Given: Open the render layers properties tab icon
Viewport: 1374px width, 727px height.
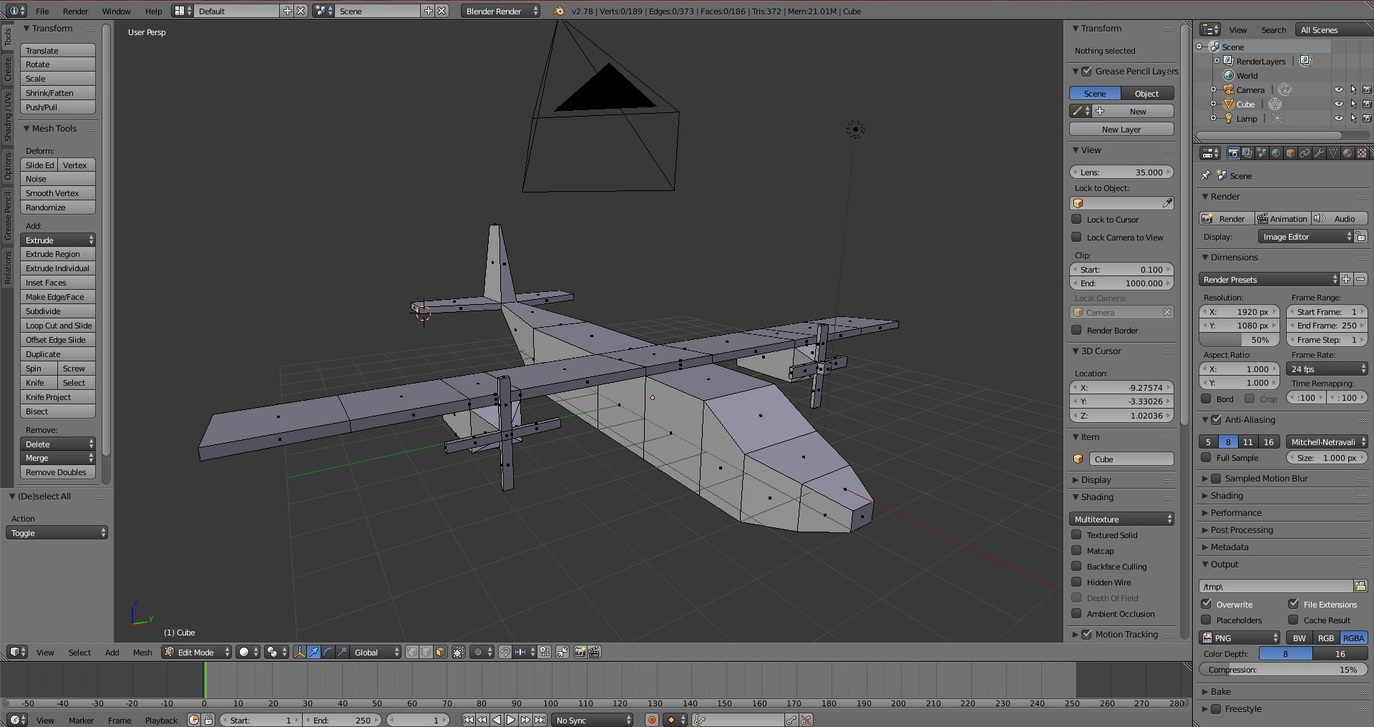Looking at the screenshot, I should (x=1247, y=153).
